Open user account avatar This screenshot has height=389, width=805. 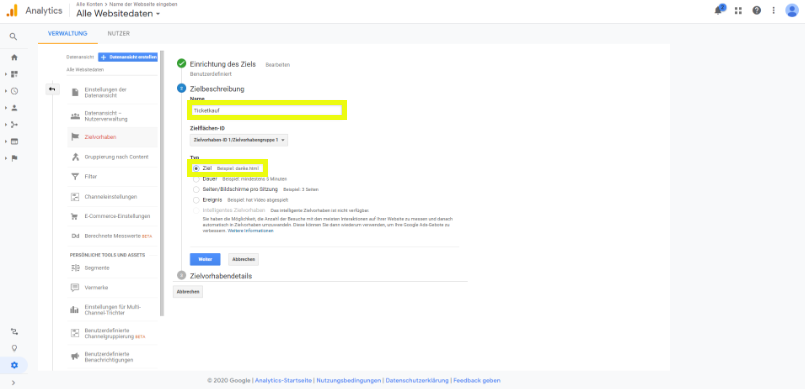[792, 10]
